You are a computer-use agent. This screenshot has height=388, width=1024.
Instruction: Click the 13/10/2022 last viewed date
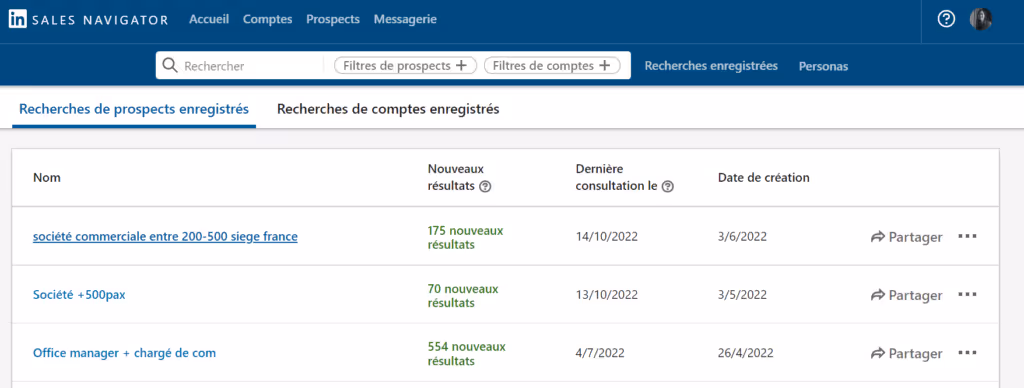(607, 295)
